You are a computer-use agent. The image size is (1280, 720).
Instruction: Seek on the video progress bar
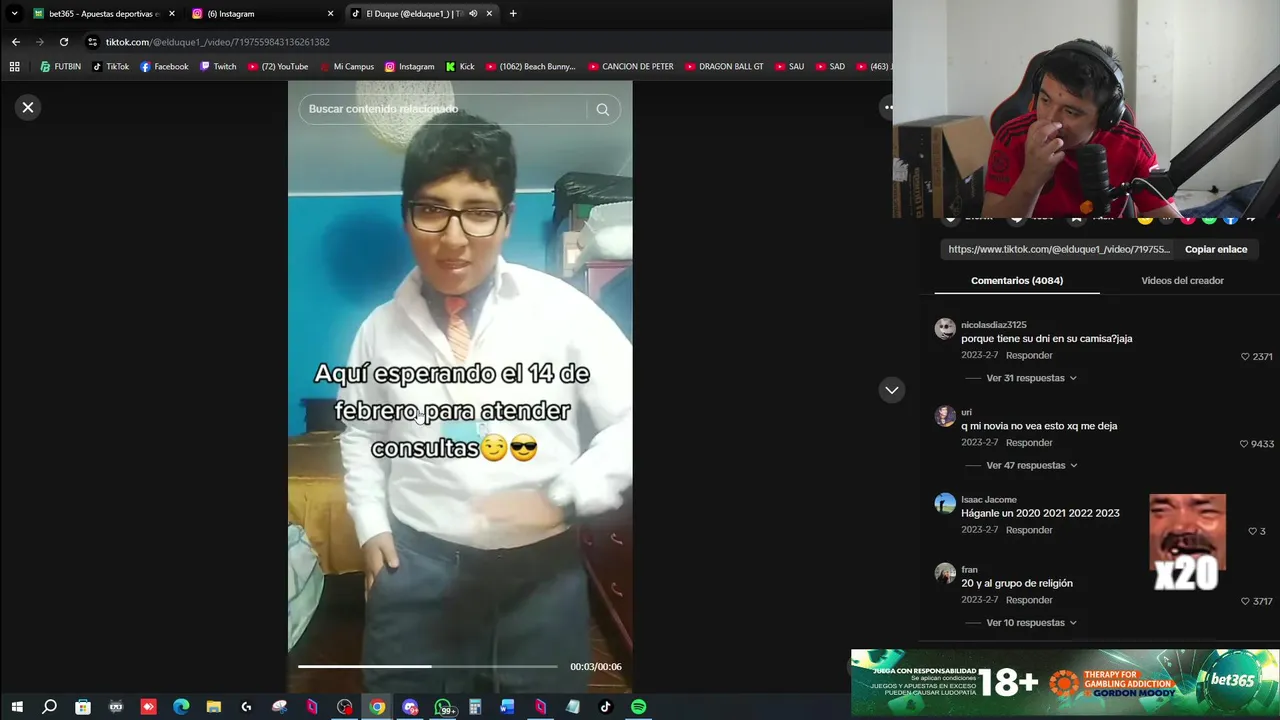click(x=427, y=666)
